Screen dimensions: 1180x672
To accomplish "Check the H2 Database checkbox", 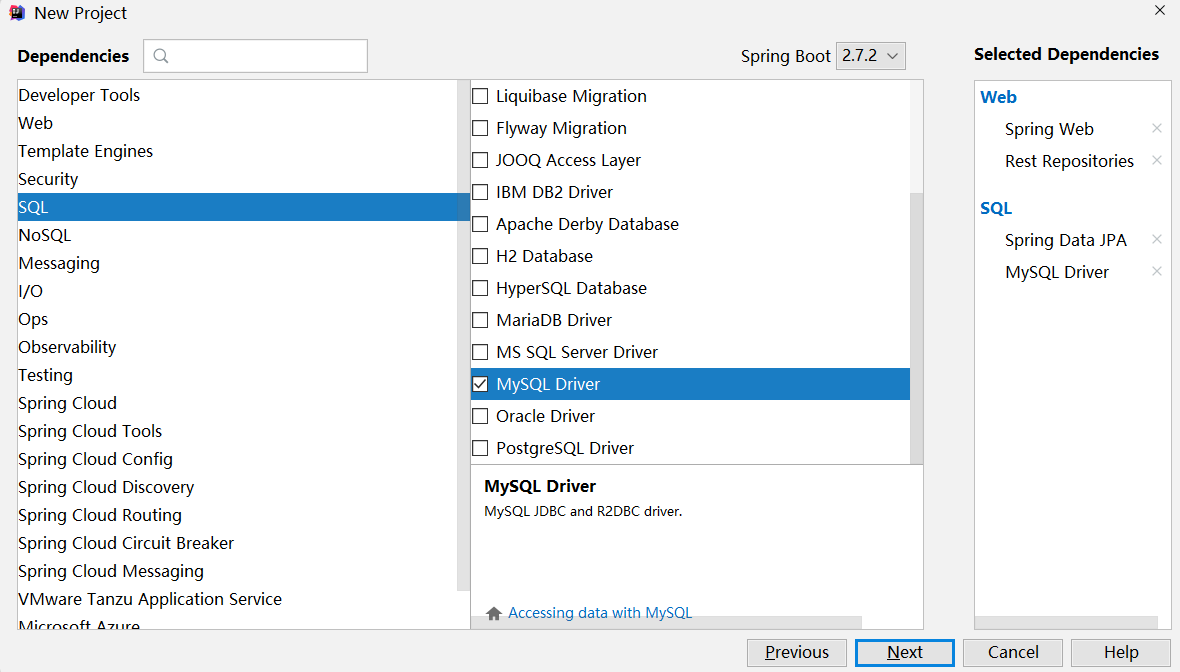I will [x=480, y=256].
